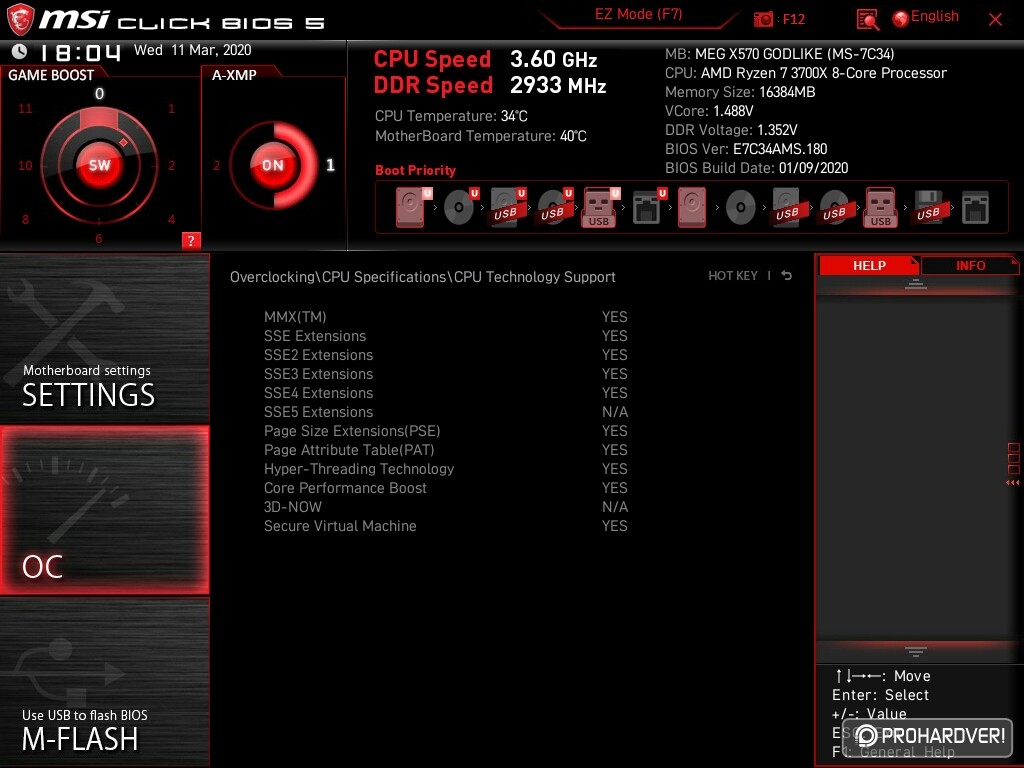The height and width of the screenshot is (768, 1024).
Task: Open the BIOS search magnifier icon
Action: (867, 20)
